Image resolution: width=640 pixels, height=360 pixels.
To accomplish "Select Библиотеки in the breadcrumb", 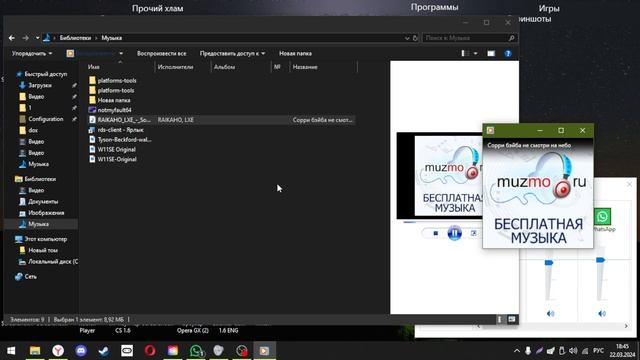I will pyautogui.click(x=75, y=38).
